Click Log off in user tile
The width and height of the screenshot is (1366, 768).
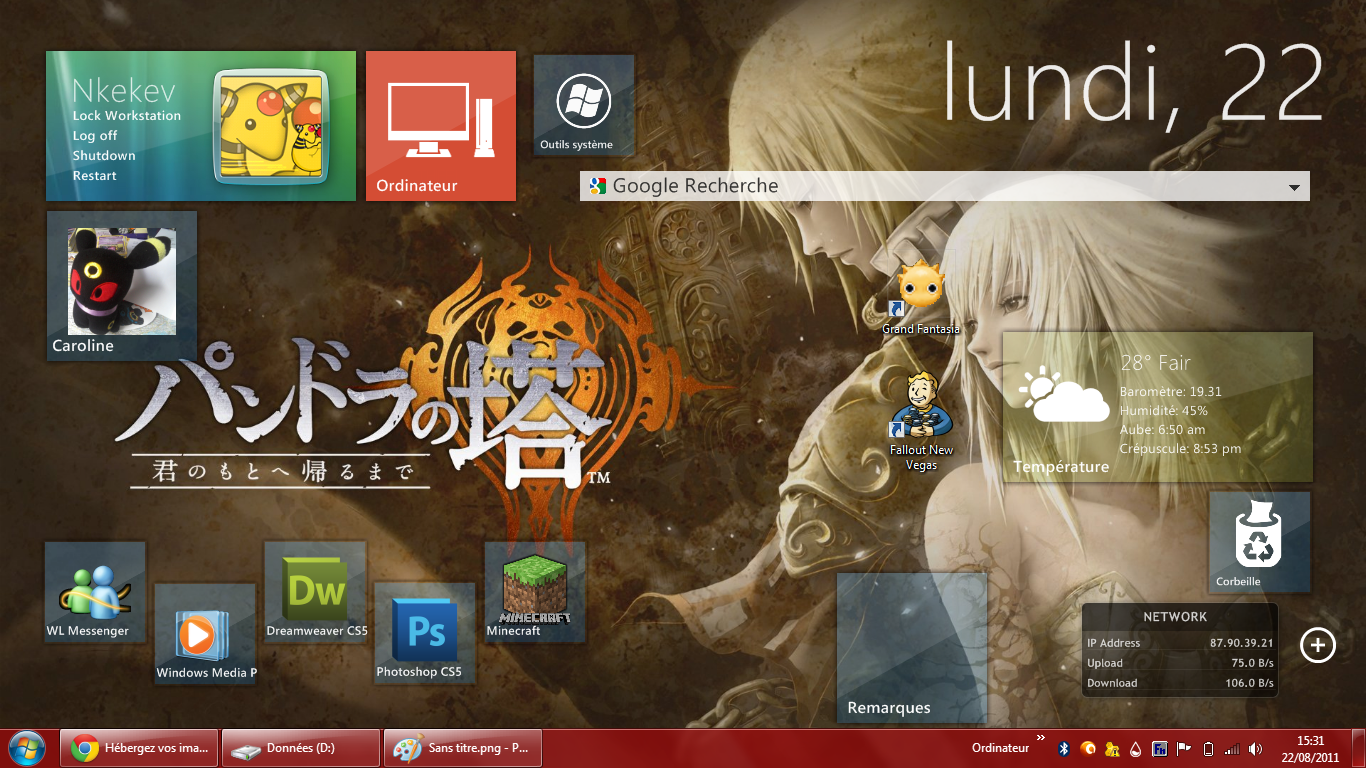95,136
